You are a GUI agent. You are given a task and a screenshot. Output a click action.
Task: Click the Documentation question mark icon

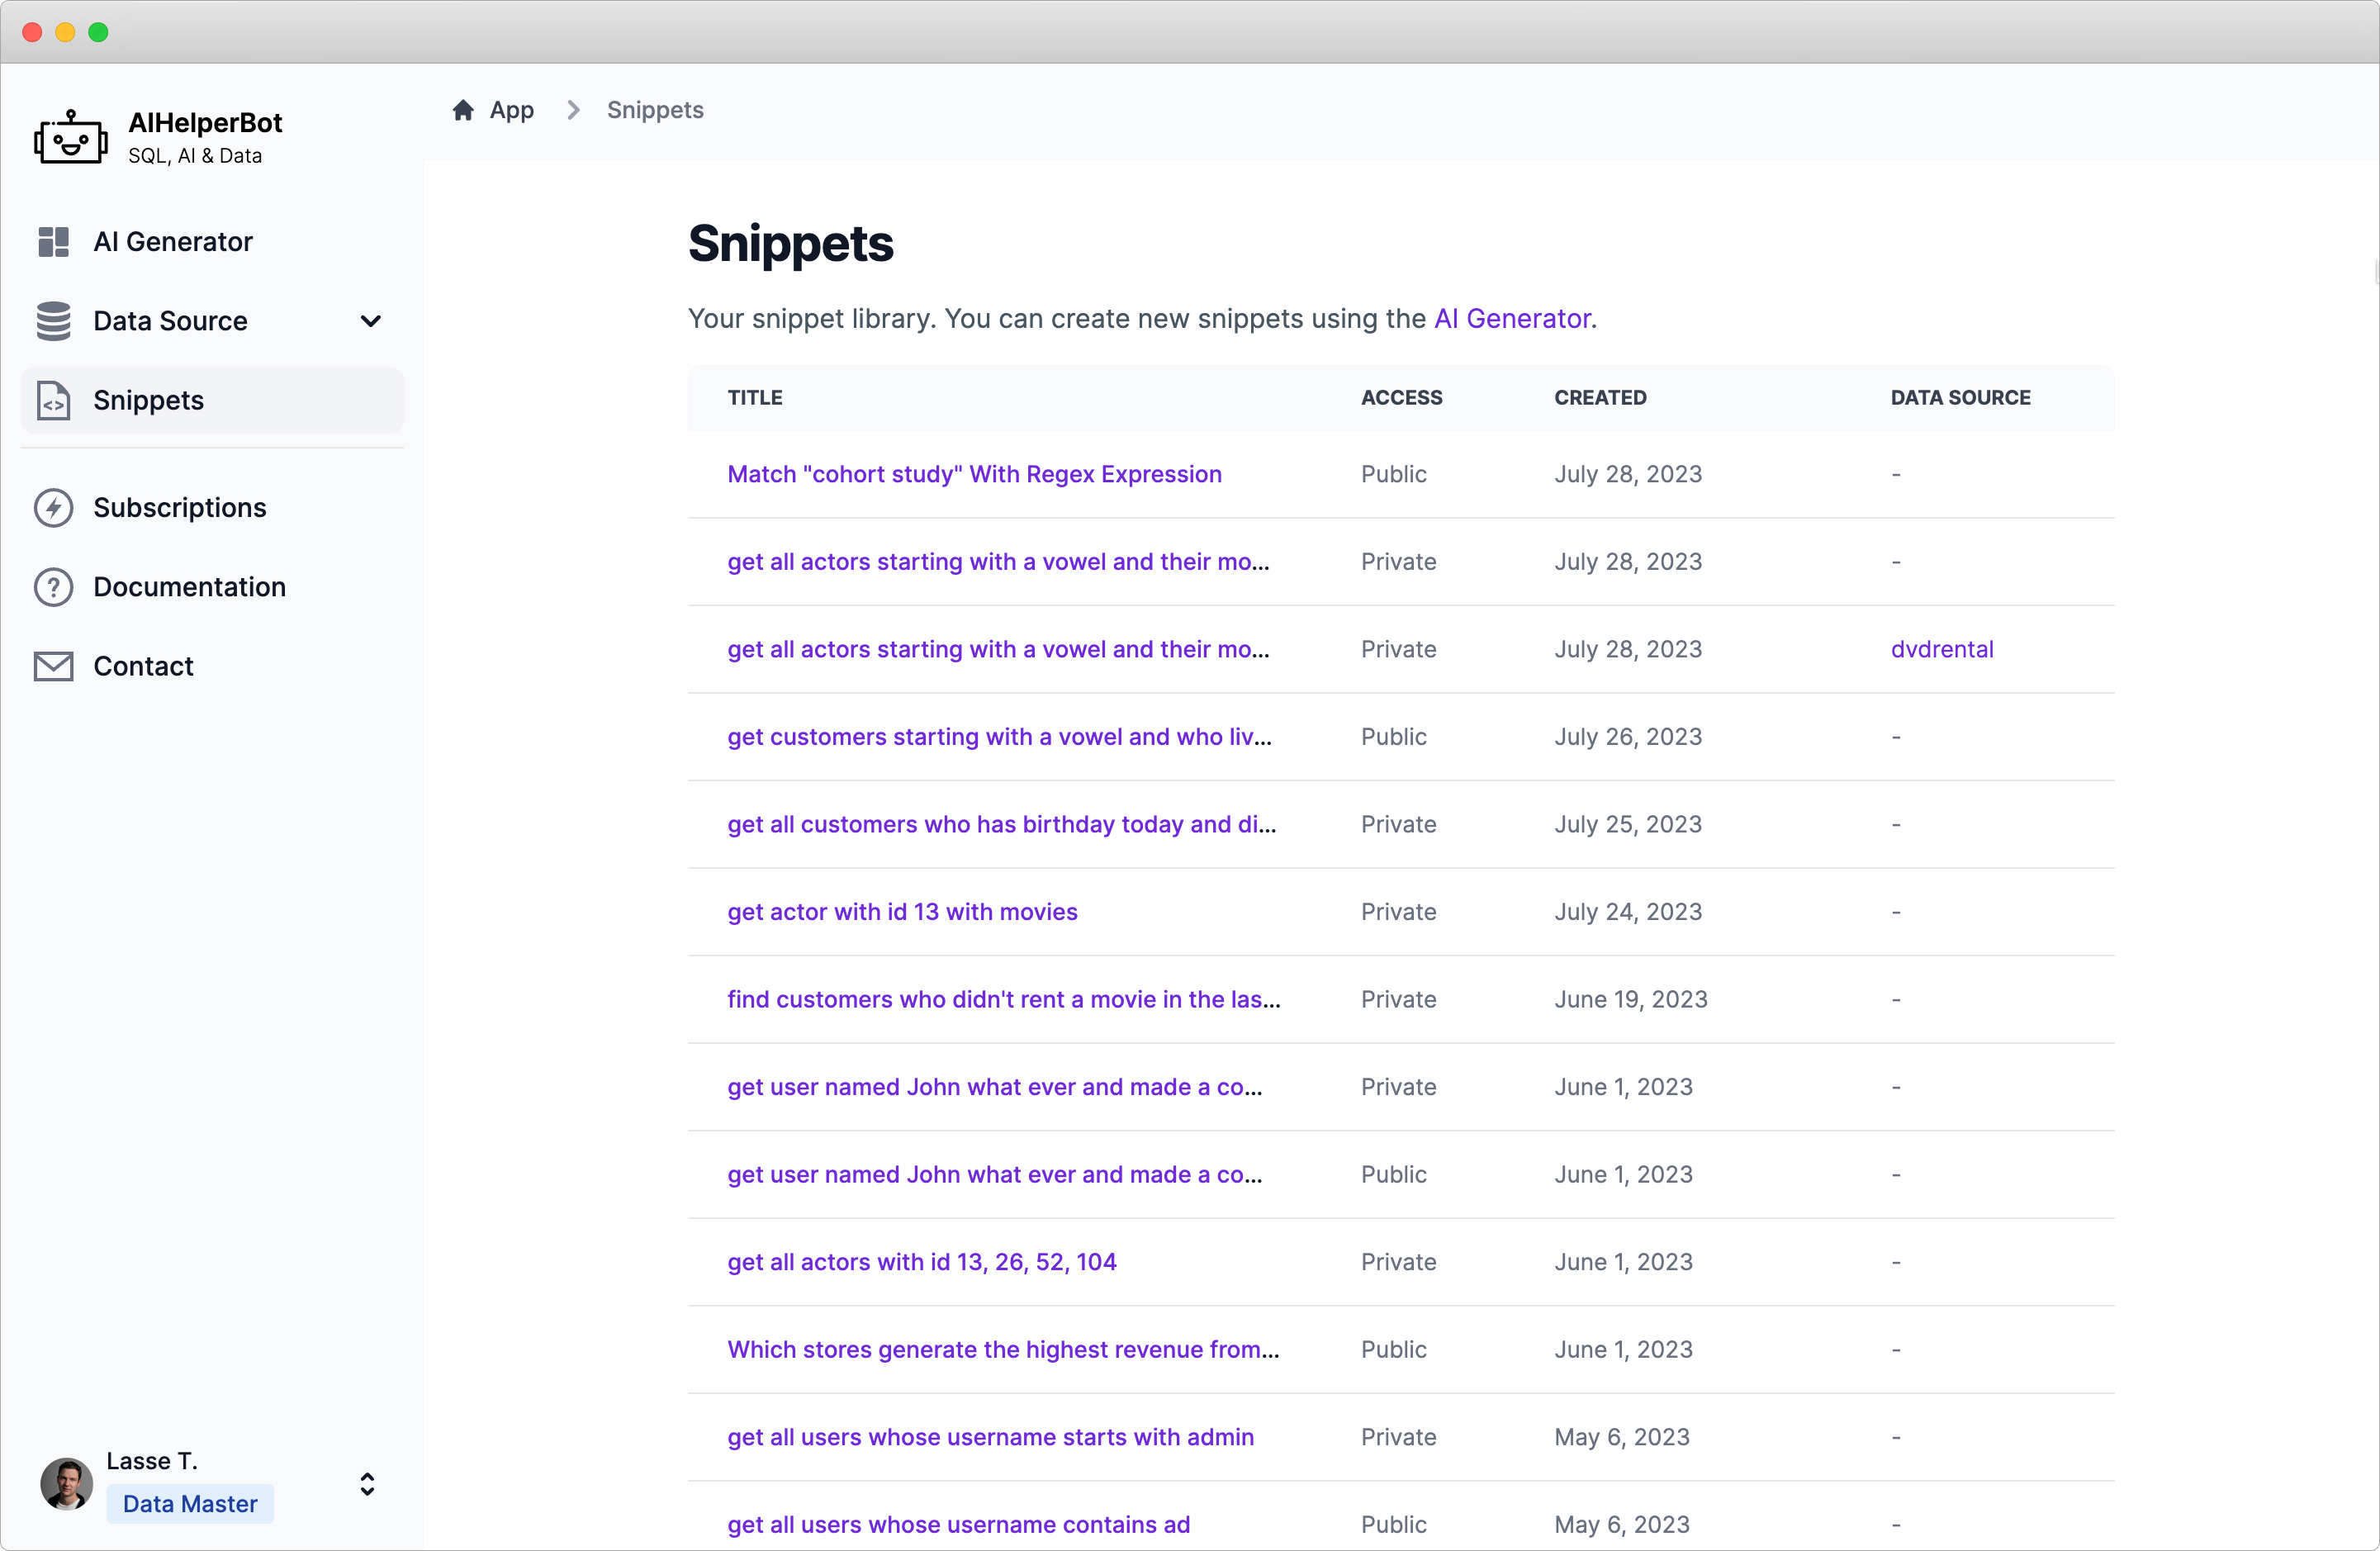53,587
